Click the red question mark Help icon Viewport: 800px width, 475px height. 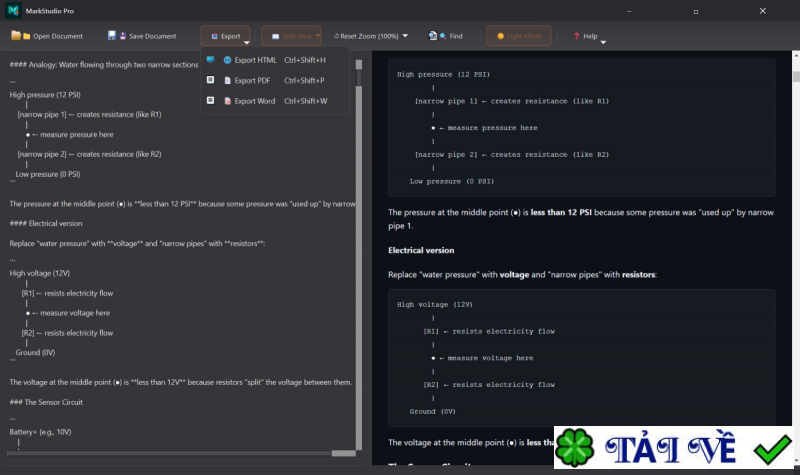point(576,36)
